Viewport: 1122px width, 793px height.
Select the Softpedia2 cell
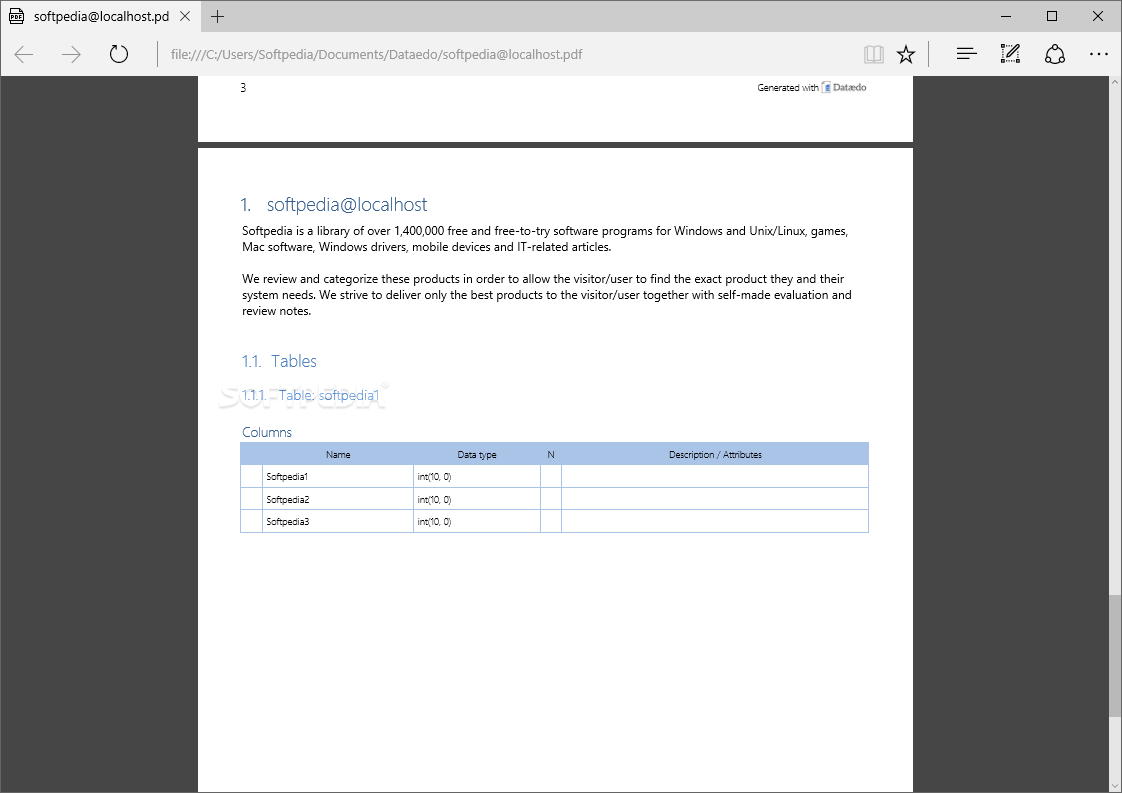tap(338, 500)
